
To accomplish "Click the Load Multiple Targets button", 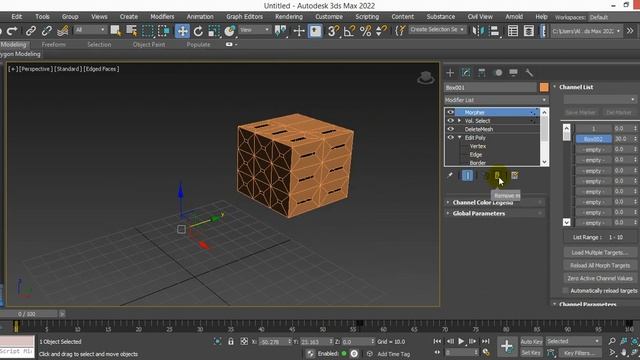I will [600, 253].
